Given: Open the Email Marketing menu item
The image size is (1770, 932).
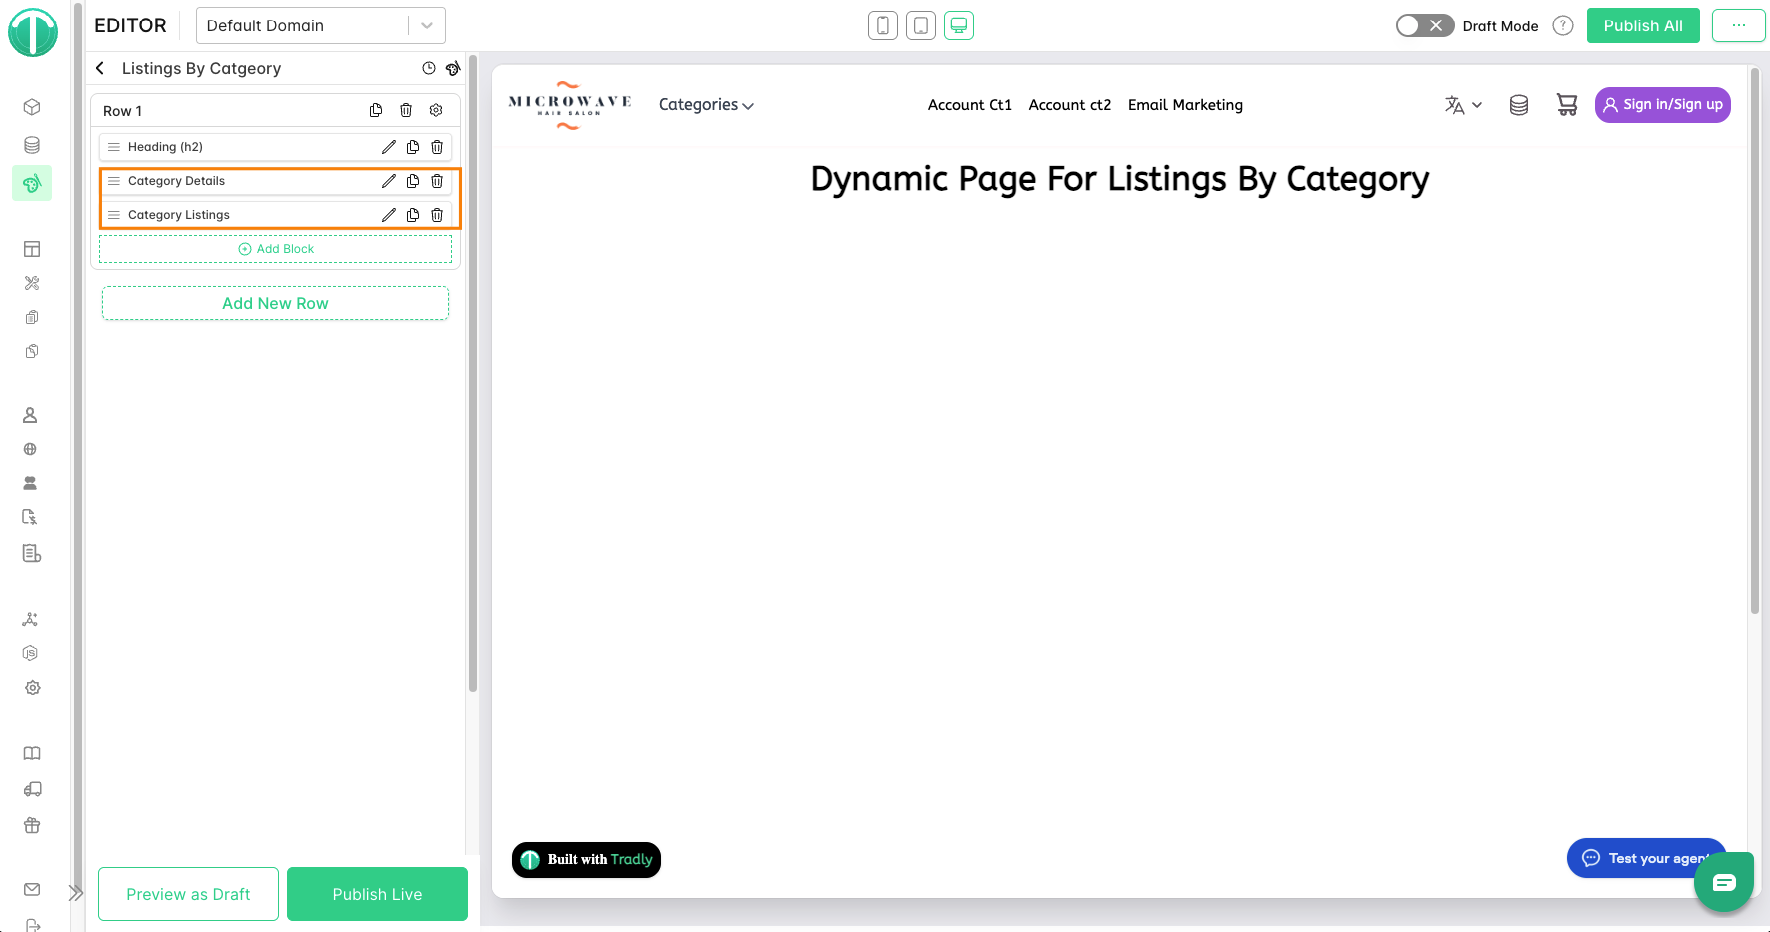Looking at the screenshot, I should click(x=1185, y=105).
